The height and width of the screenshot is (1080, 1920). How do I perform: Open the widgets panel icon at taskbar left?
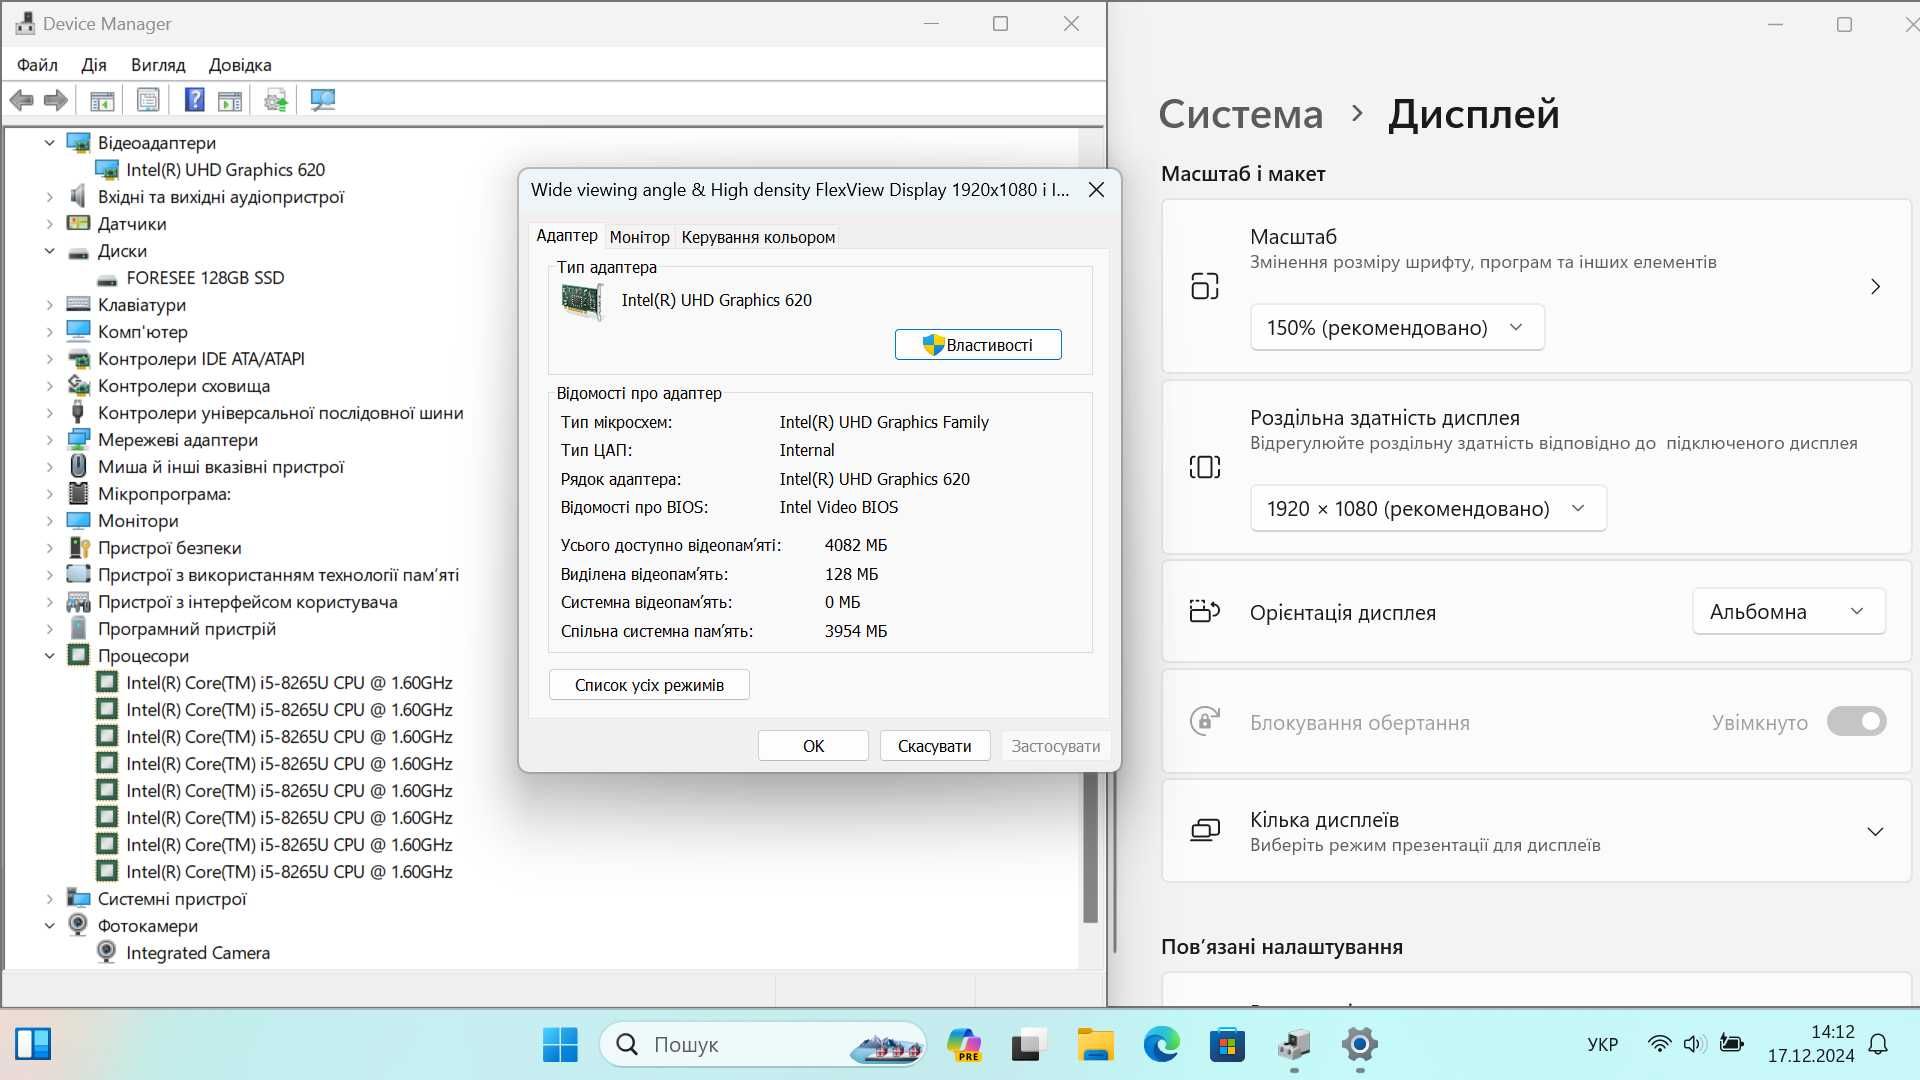point(33,1044)
